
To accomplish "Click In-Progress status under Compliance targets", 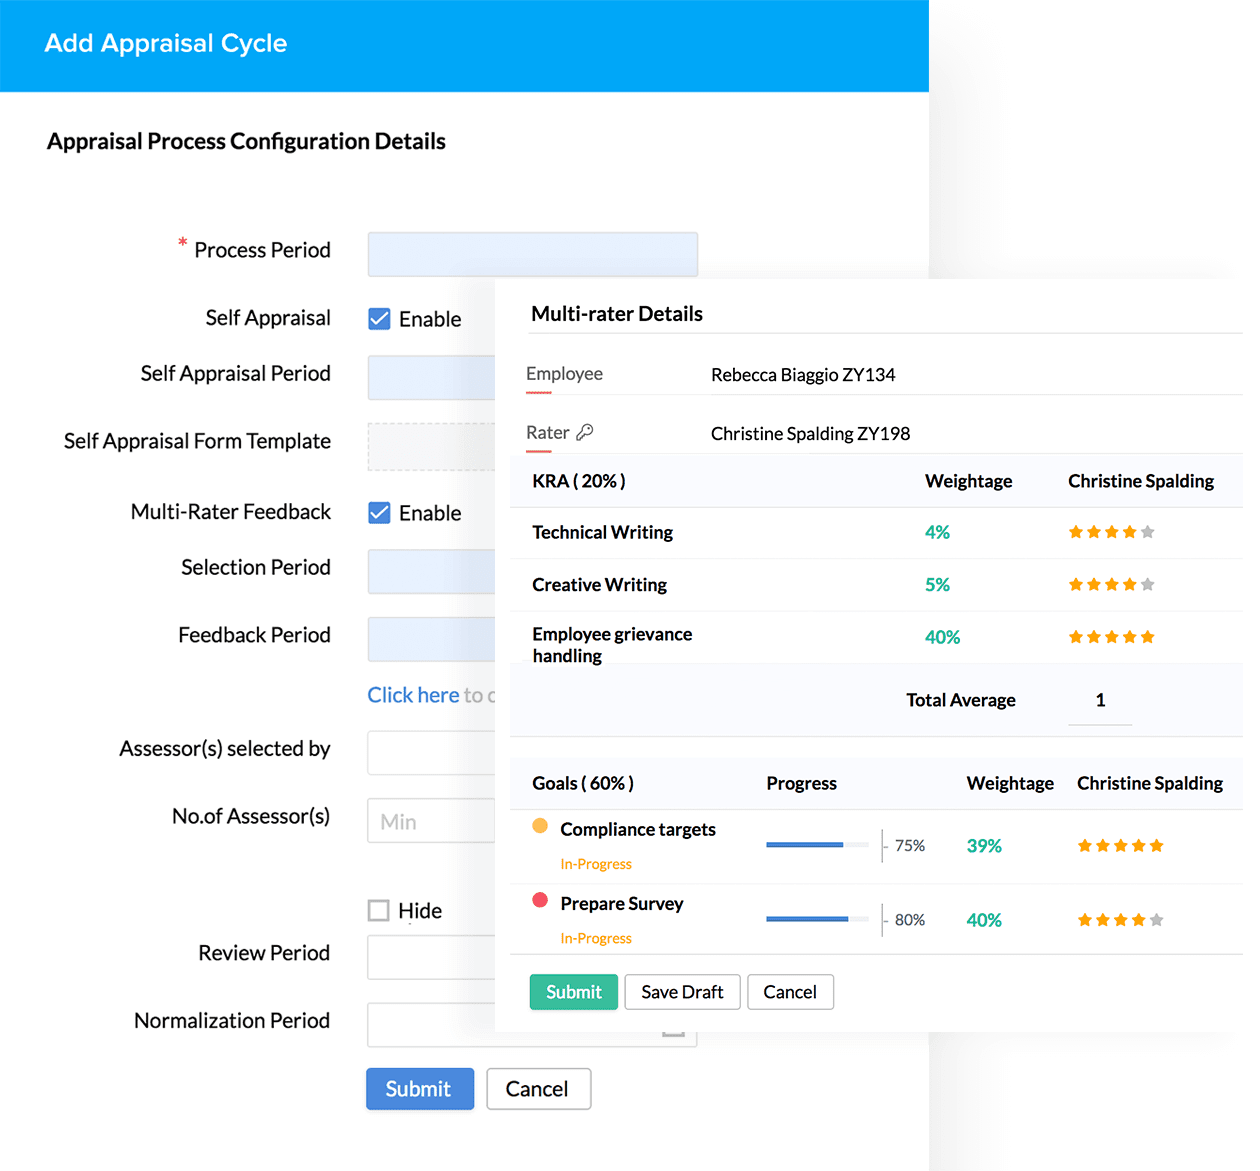I will [x=596, y=864].
